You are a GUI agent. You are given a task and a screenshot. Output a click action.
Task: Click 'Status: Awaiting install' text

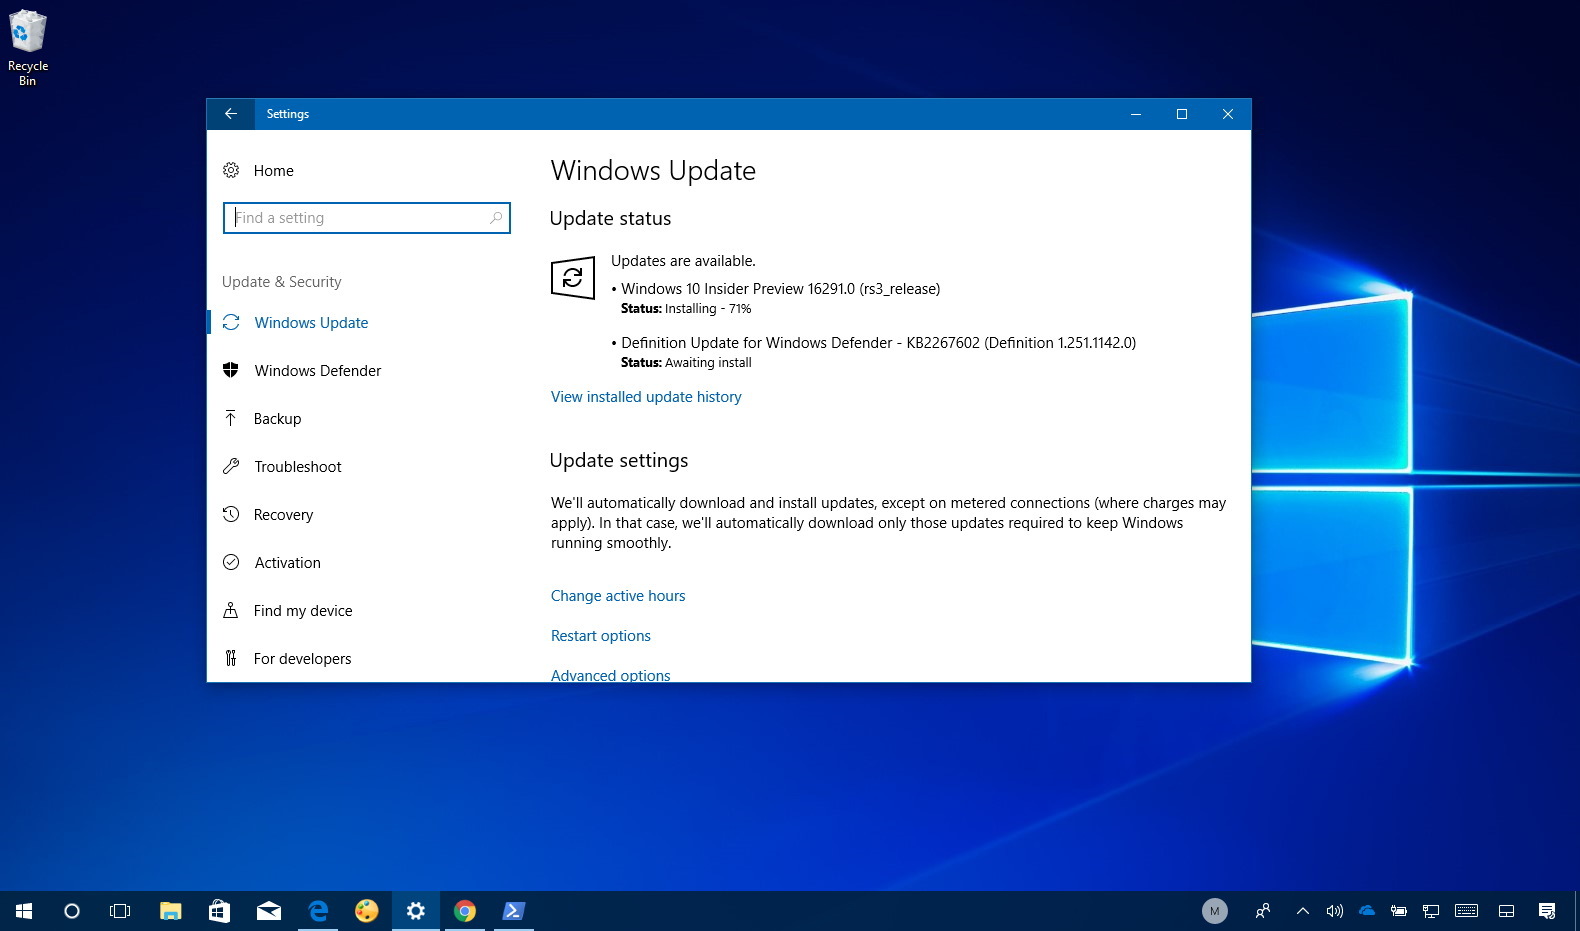pos(686,363)
